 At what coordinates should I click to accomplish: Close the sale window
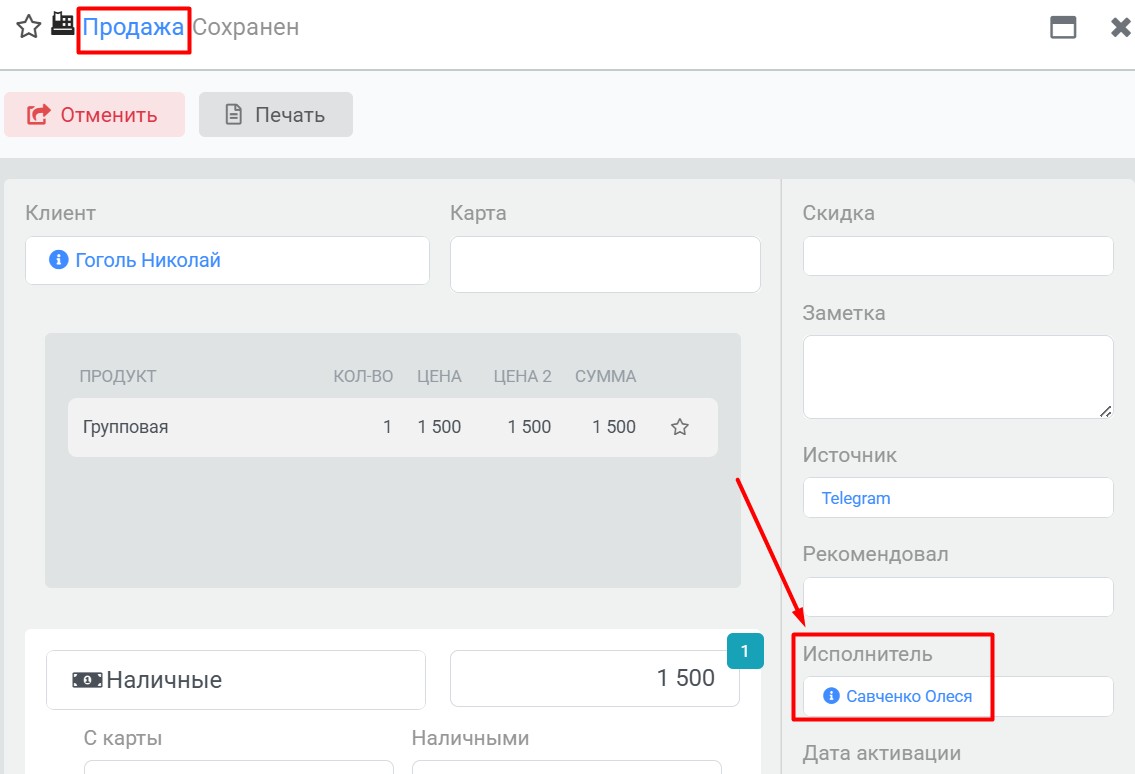coord(1121,28)
